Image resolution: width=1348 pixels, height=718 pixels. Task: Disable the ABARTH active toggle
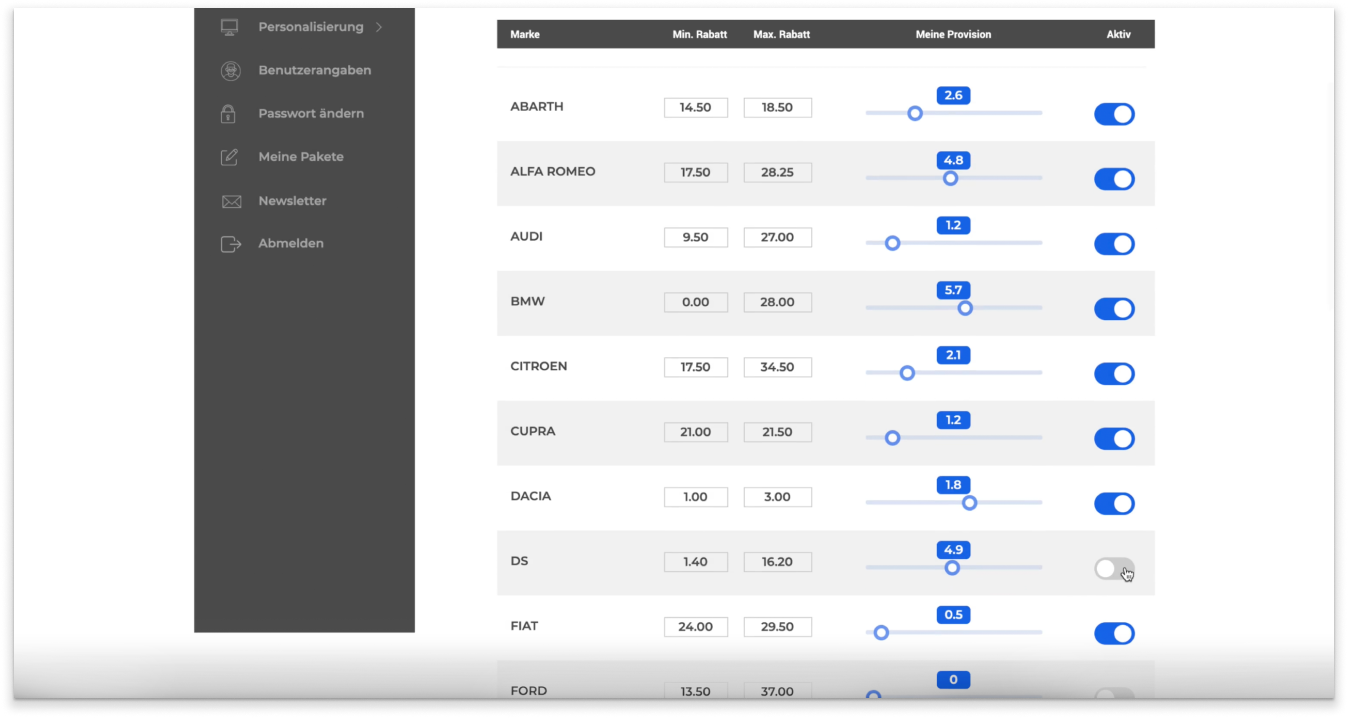1114,114
